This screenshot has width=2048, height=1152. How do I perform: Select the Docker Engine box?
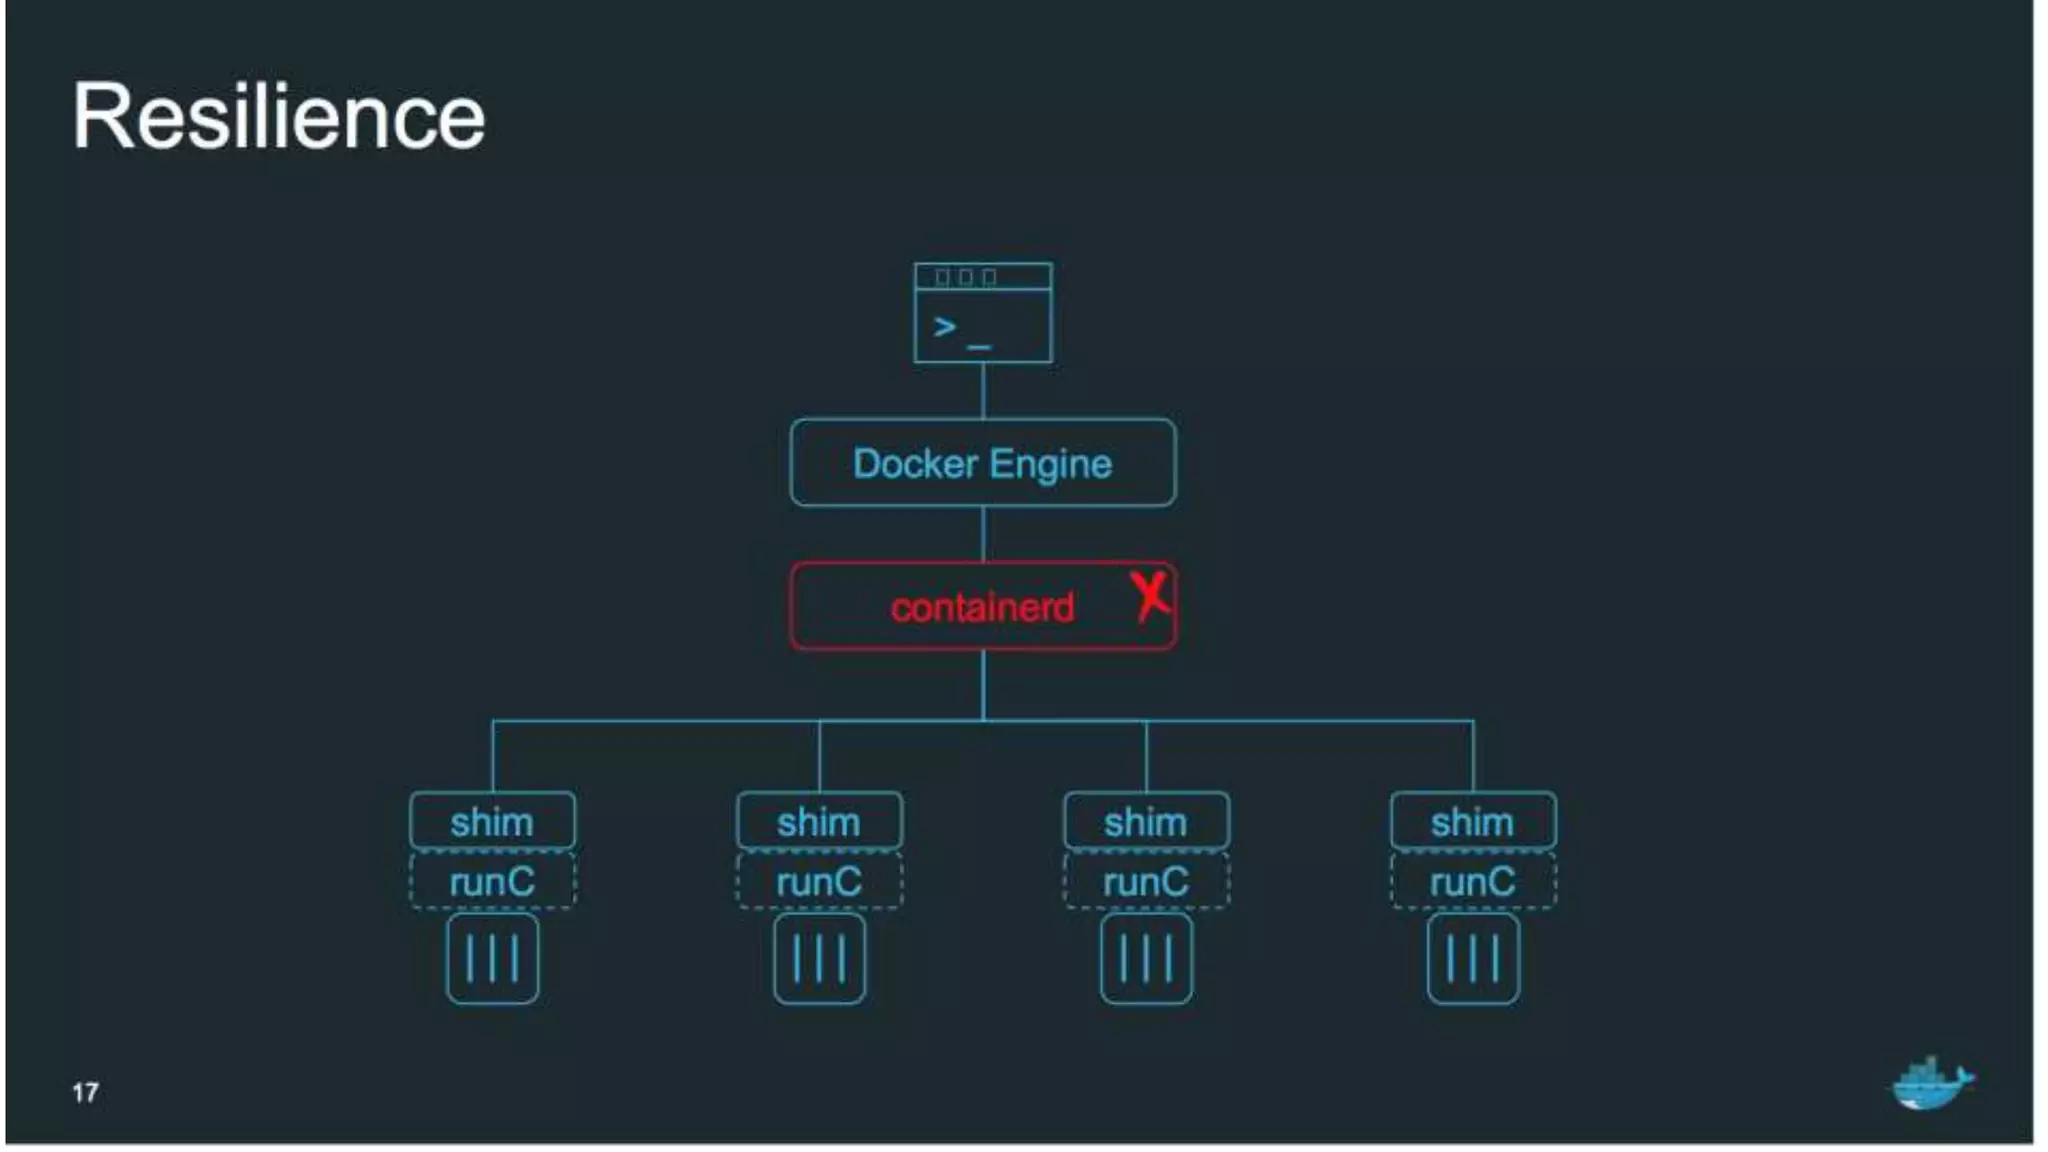983,463
